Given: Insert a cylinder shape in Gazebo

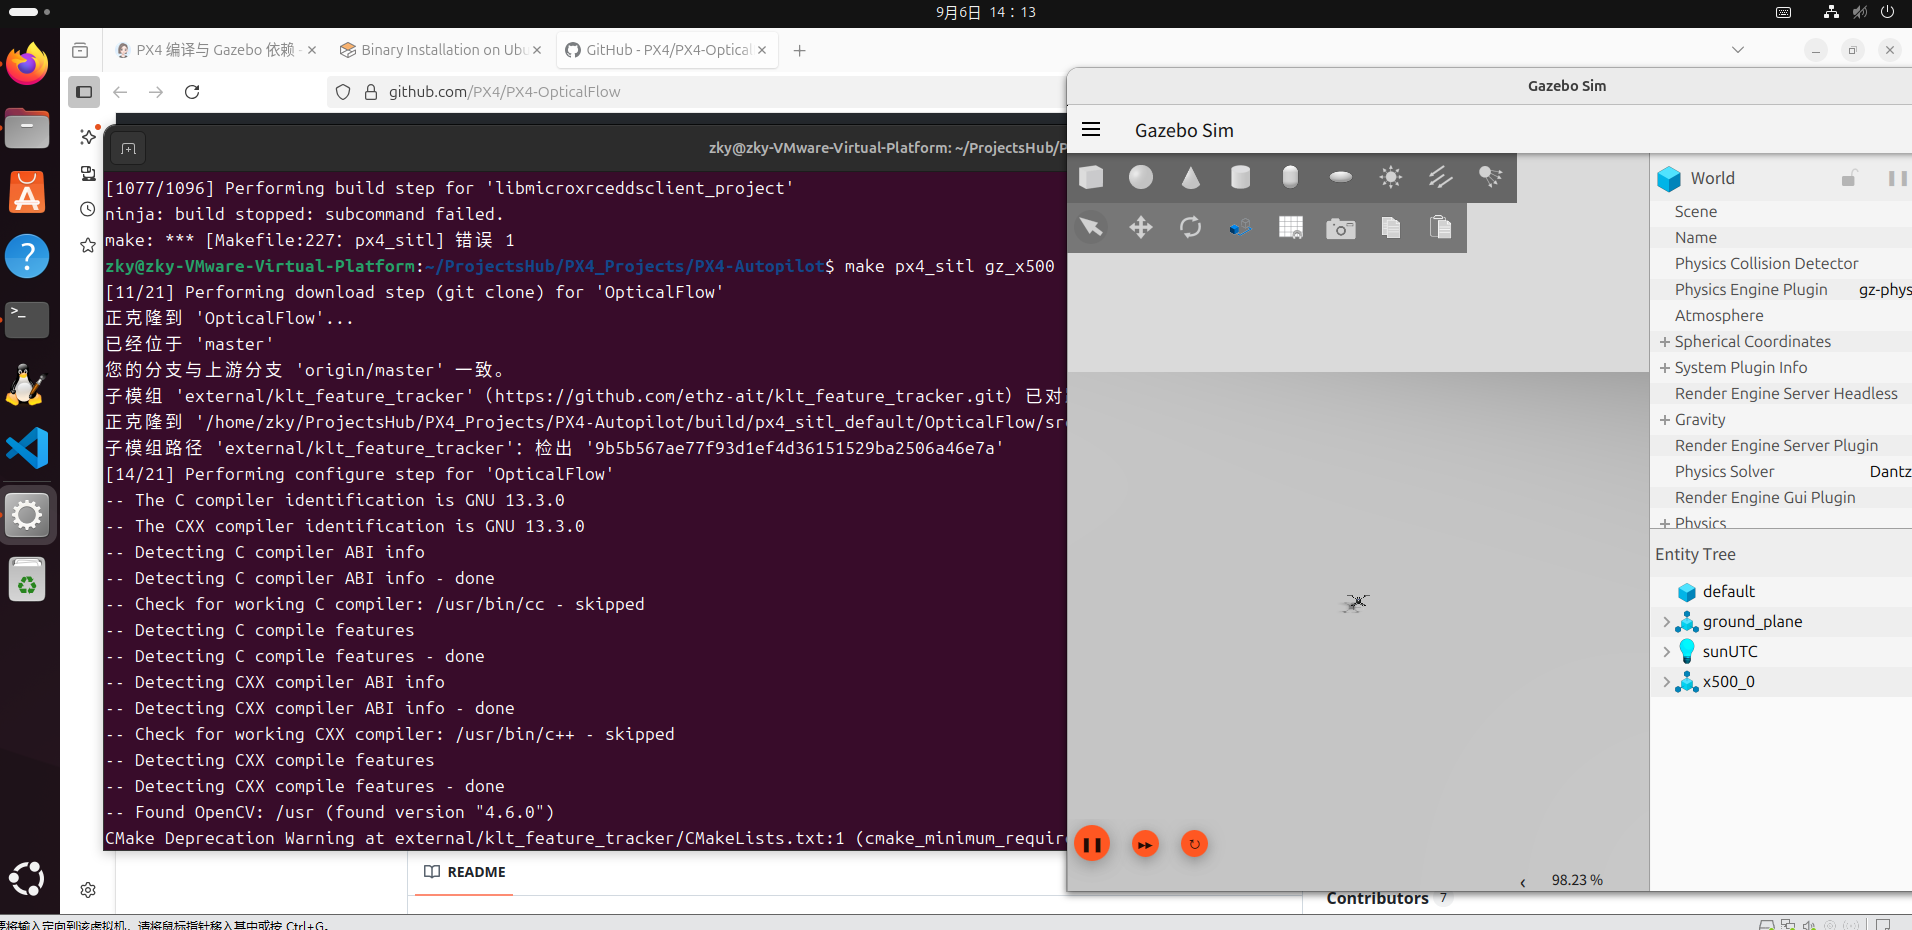Looking at the screenshot, I should coord(1241,177).
